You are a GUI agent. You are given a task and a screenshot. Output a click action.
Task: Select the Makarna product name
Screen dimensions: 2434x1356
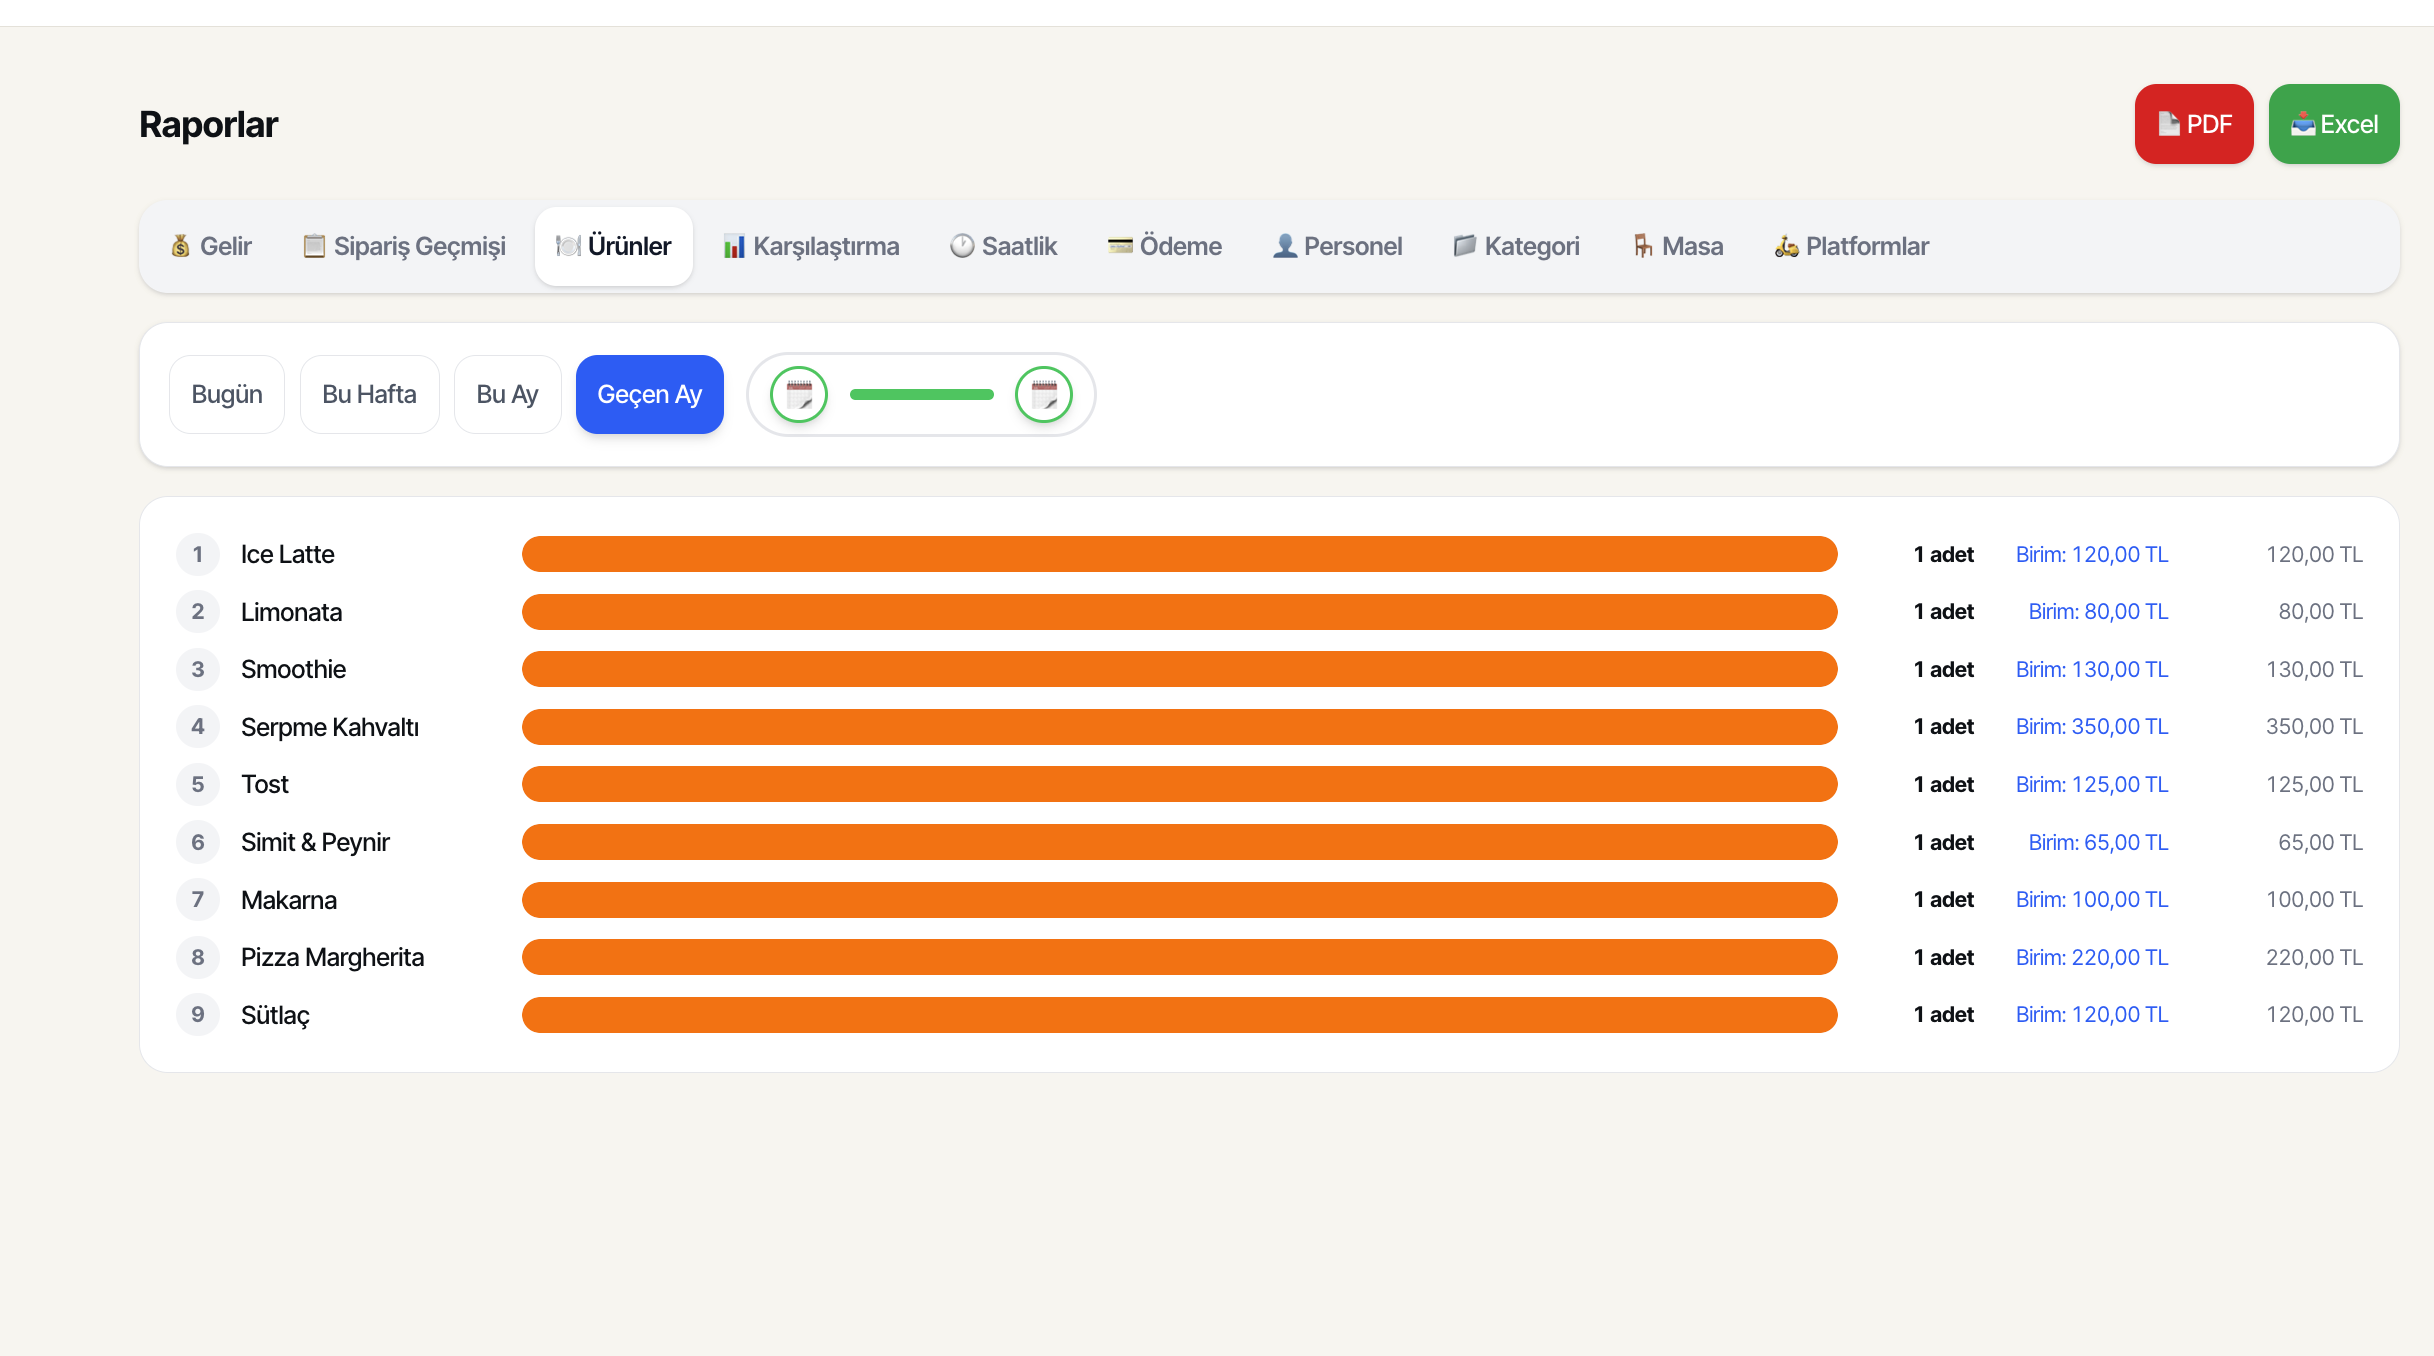(289, 900)
